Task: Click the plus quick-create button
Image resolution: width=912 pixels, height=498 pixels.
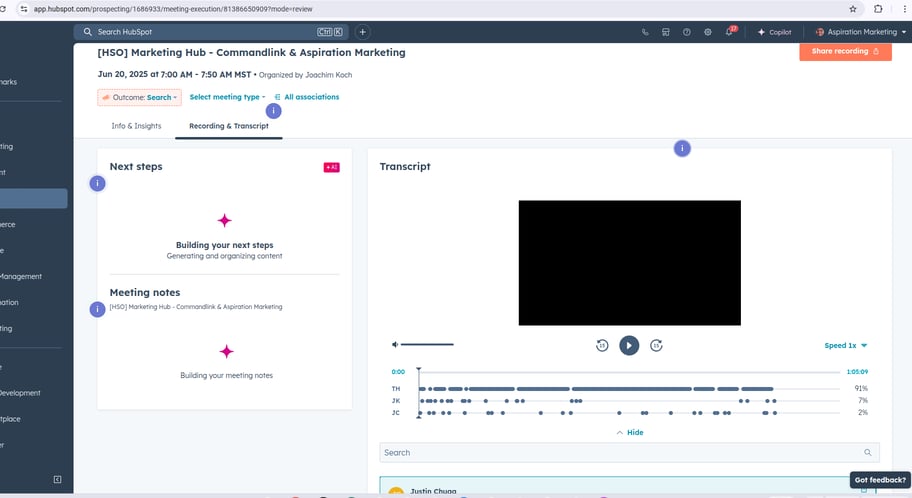Action: coord(362,32)
